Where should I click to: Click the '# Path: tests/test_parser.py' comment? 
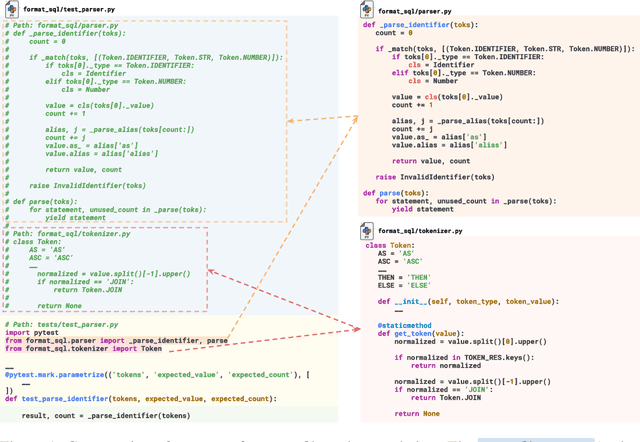(60, 325)
